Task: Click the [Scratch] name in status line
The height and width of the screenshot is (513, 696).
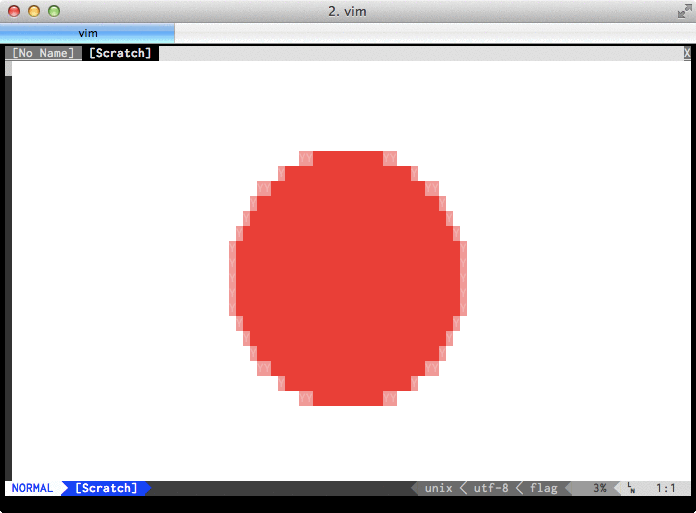Action: pyautogui.click(x=106, y=488)
